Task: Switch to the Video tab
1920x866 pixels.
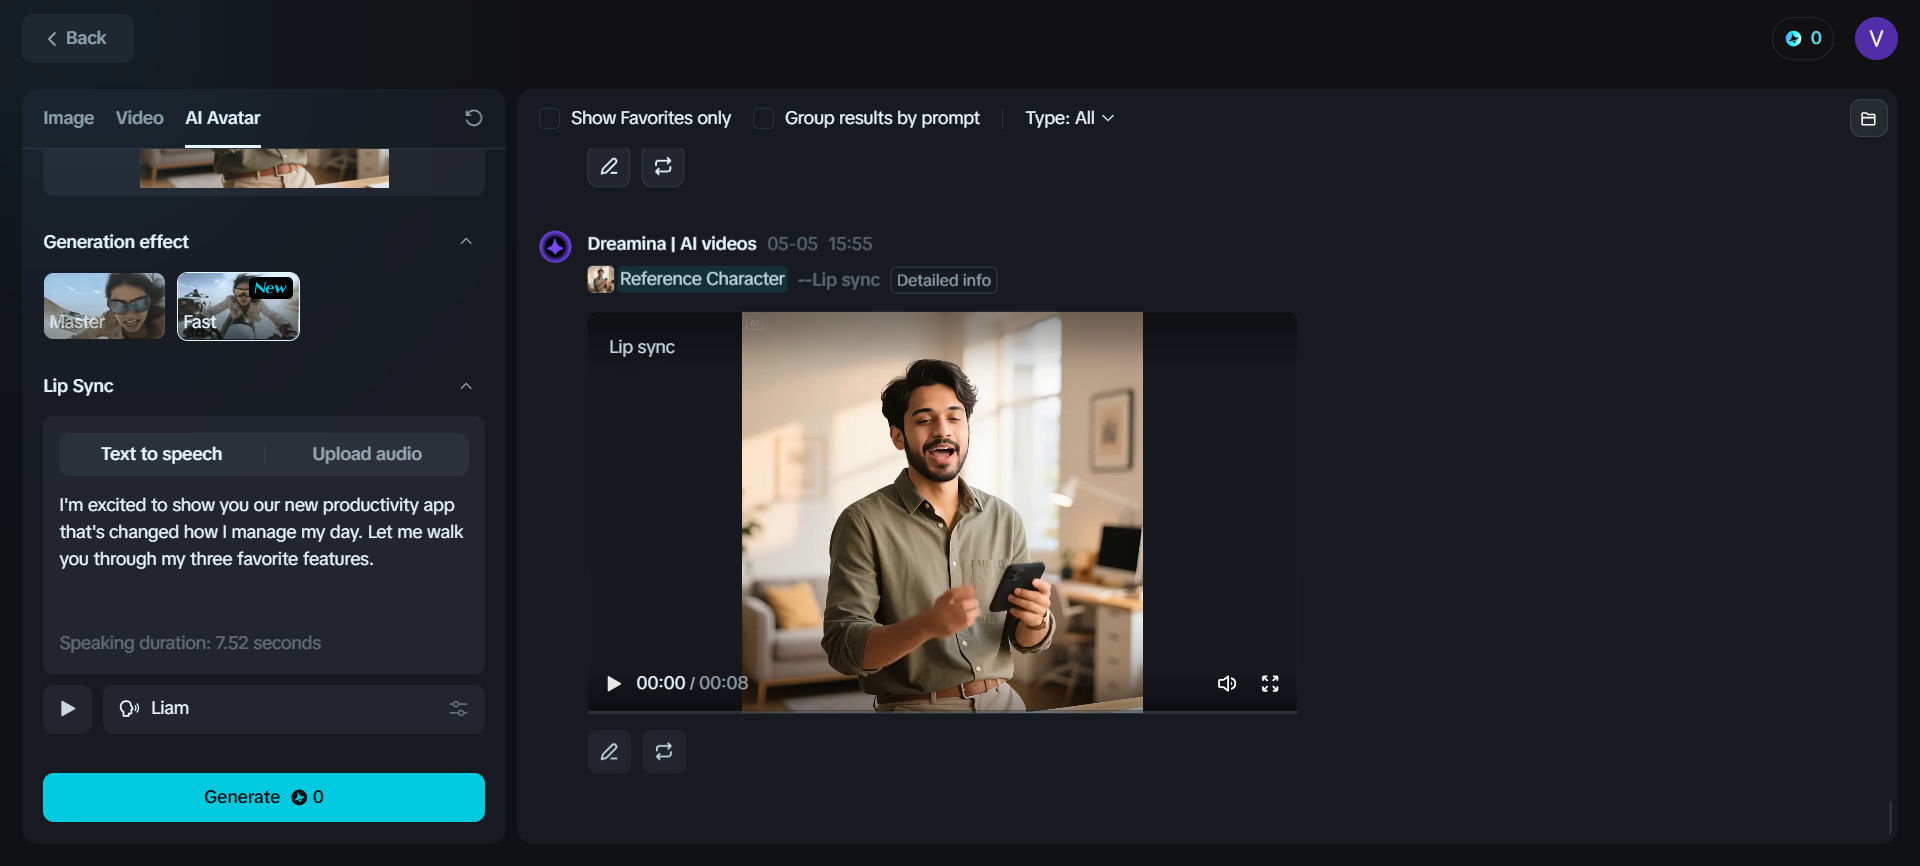Action: click(x=140, y=118)
